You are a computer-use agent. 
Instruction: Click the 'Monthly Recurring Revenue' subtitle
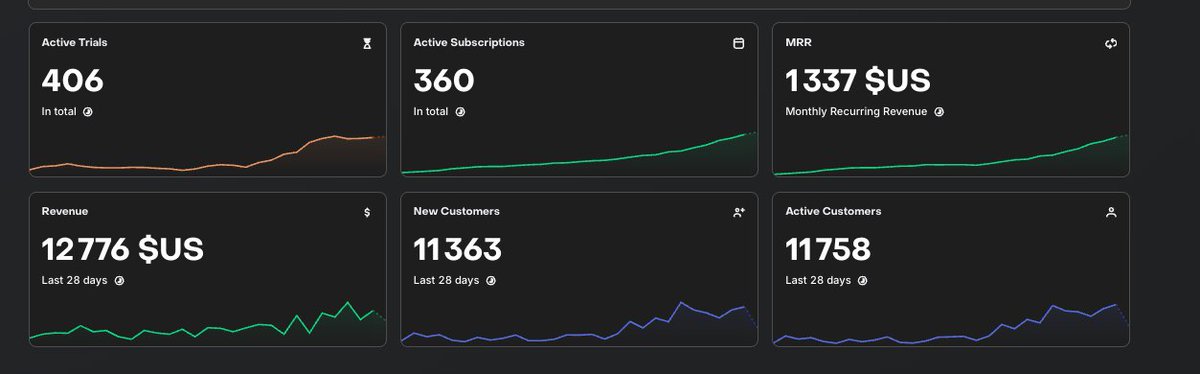(x=856, y=112)
